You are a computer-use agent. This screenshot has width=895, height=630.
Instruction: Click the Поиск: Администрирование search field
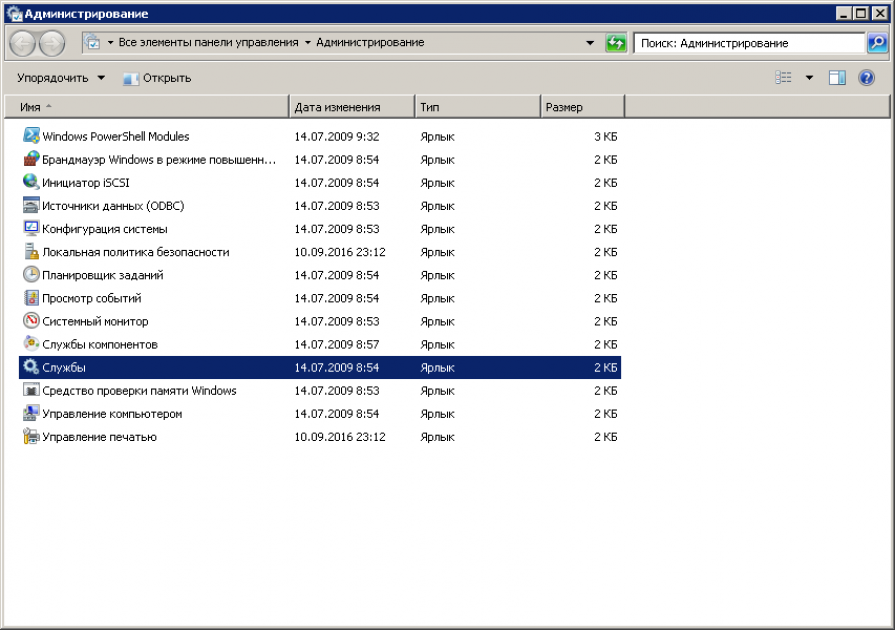748,43
